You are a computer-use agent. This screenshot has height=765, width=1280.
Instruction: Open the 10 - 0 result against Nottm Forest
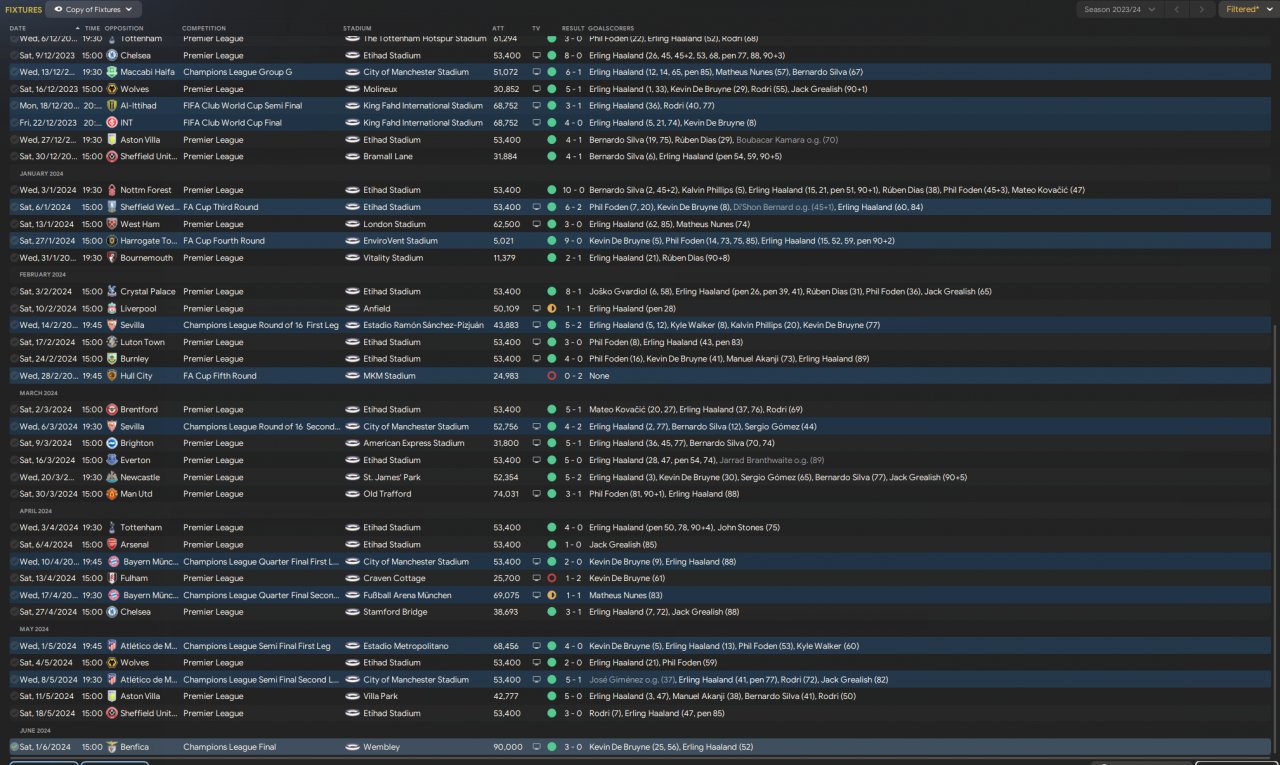coord(573,190)
